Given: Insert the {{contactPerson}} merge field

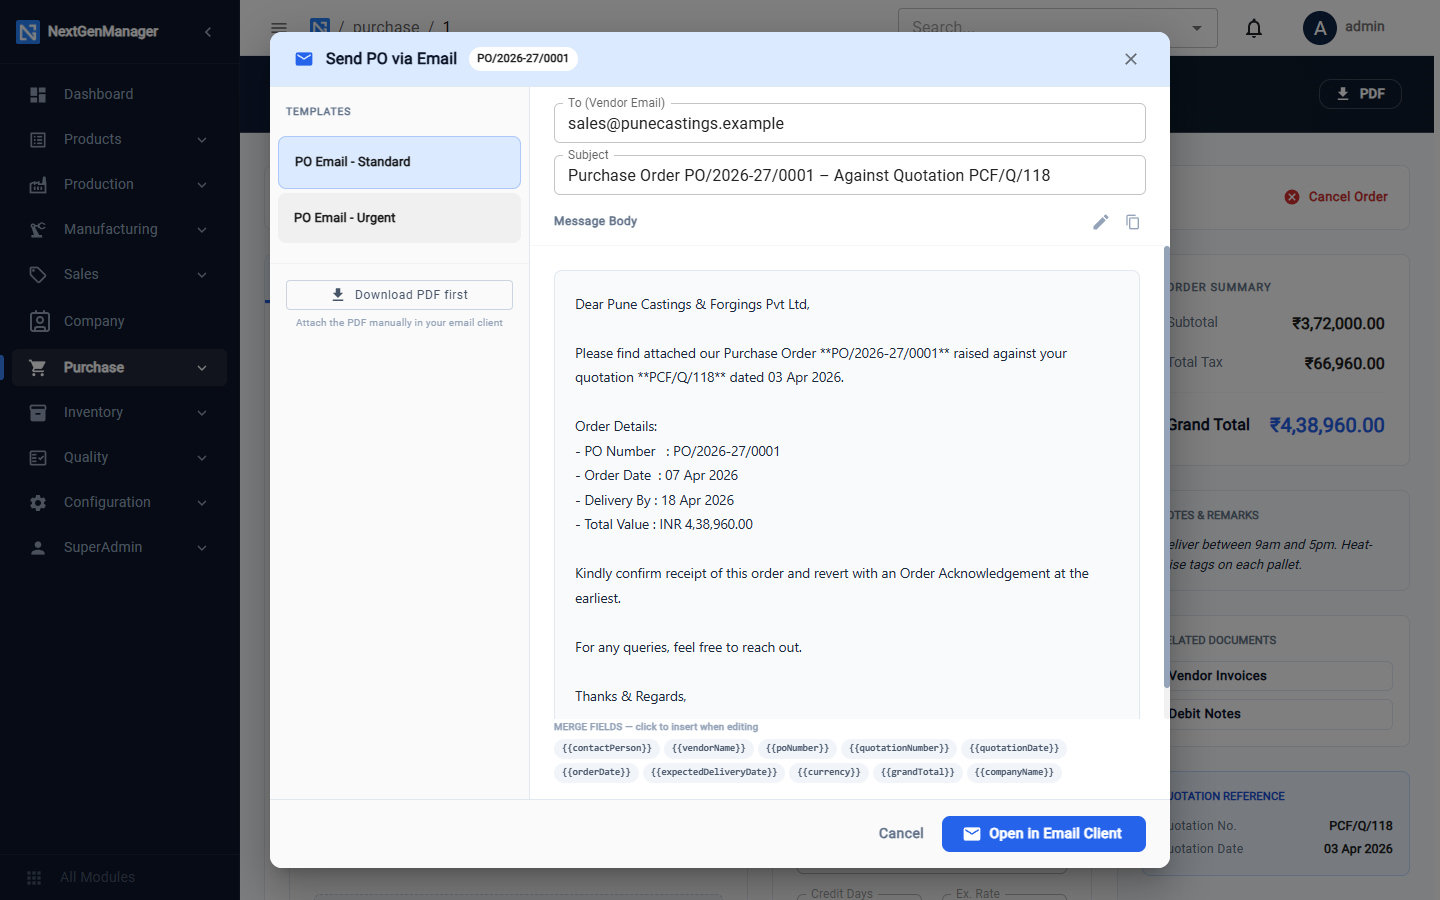Looking at the screenshot, I should tap(607, 748).
